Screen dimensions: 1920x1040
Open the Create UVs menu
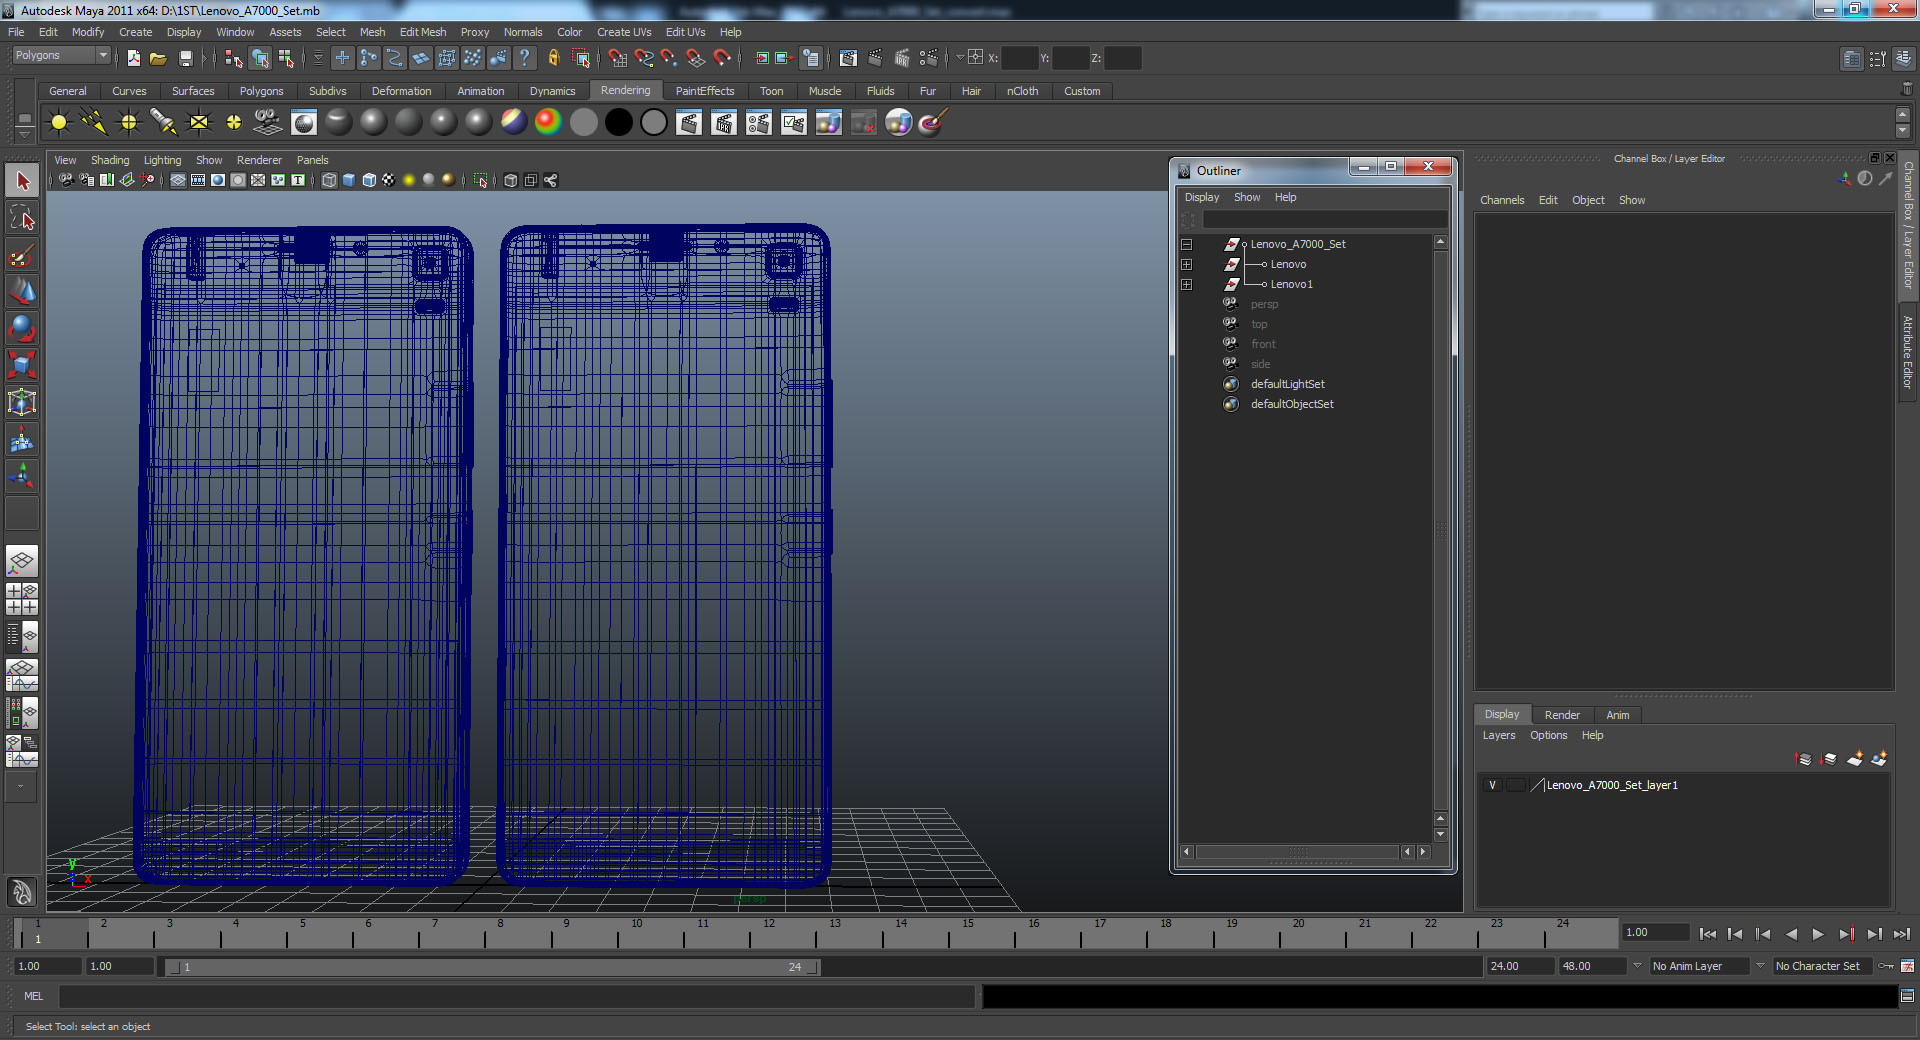coord(624,32)
